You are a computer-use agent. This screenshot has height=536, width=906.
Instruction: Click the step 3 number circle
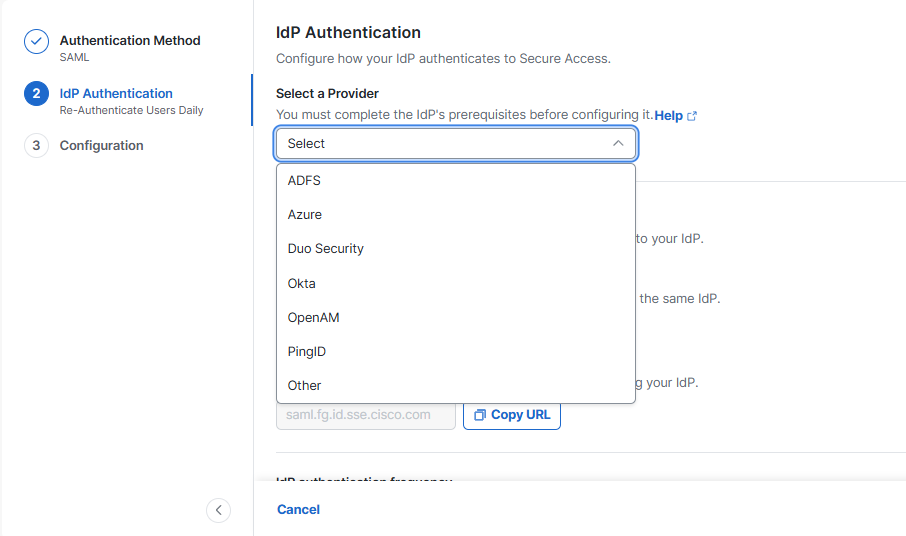point(36,145)
